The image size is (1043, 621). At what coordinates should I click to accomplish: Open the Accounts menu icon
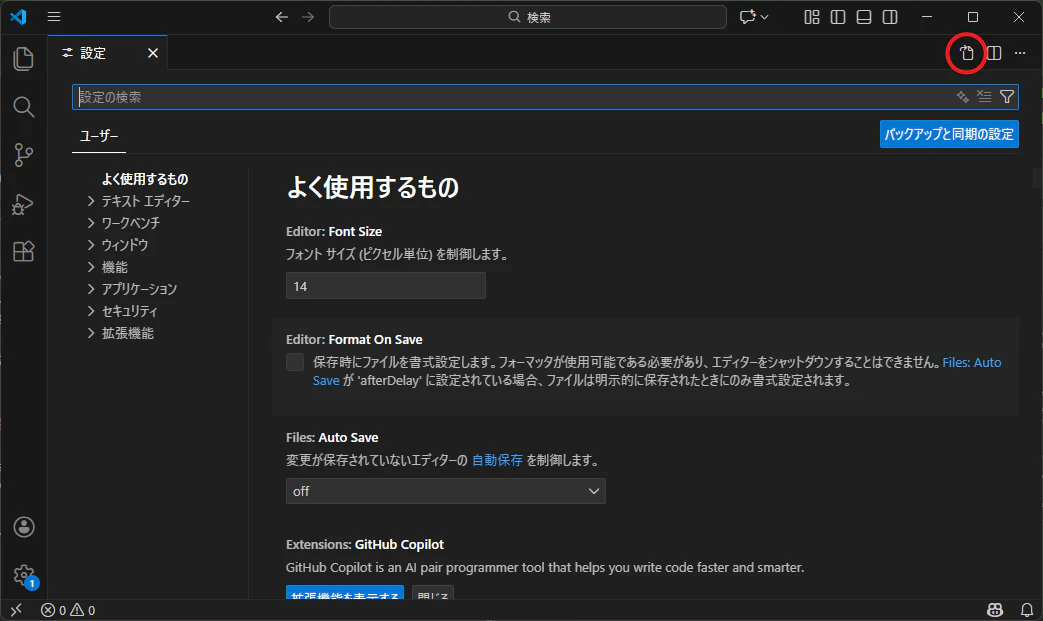[x=24, y=527]
